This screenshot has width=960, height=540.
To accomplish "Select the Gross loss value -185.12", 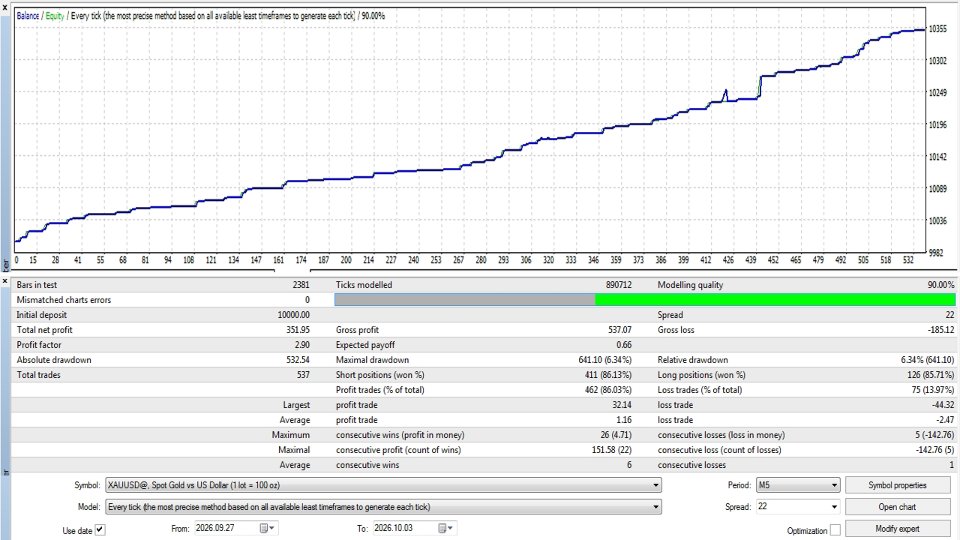I will pyautogui.click(x=940, y=329).
